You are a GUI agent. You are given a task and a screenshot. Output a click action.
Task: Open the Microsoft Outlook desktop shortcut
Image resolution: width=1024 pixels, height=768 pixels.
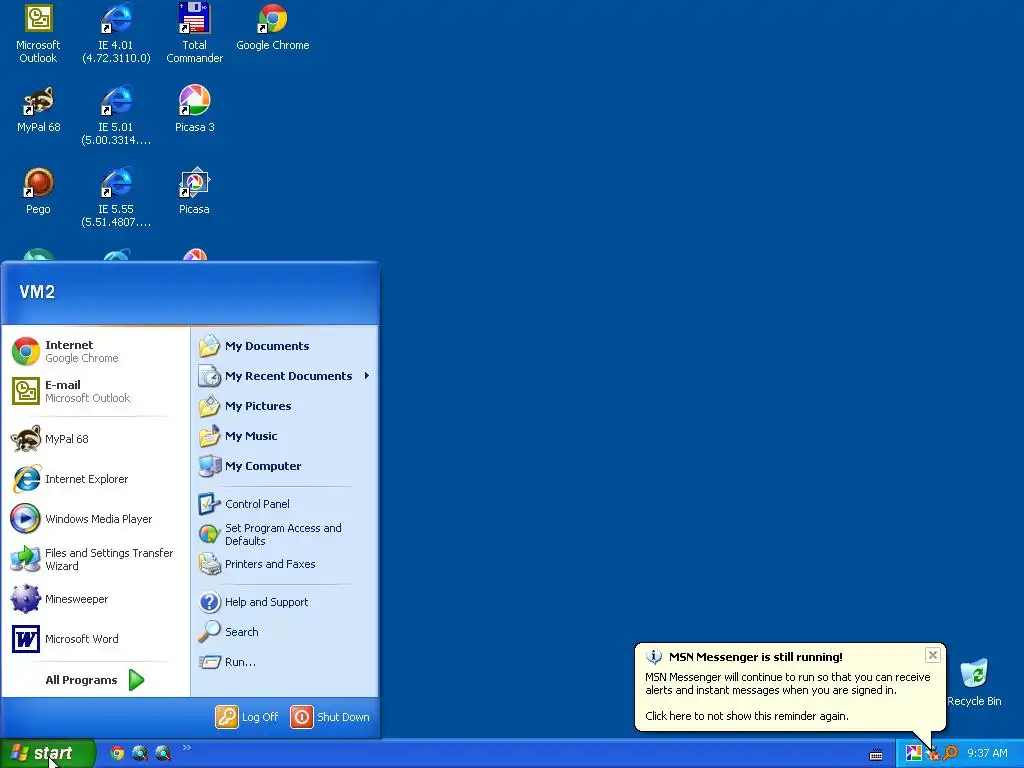click(x=38, y=34)
